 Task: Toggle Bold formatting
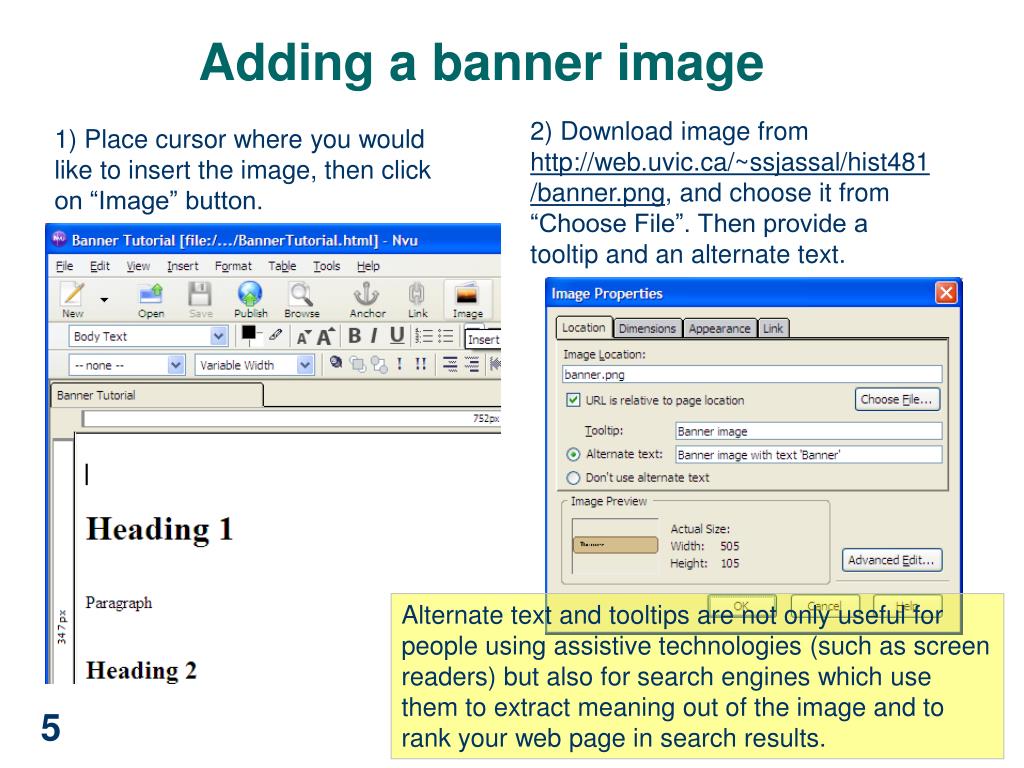click(x=354, y=336)
